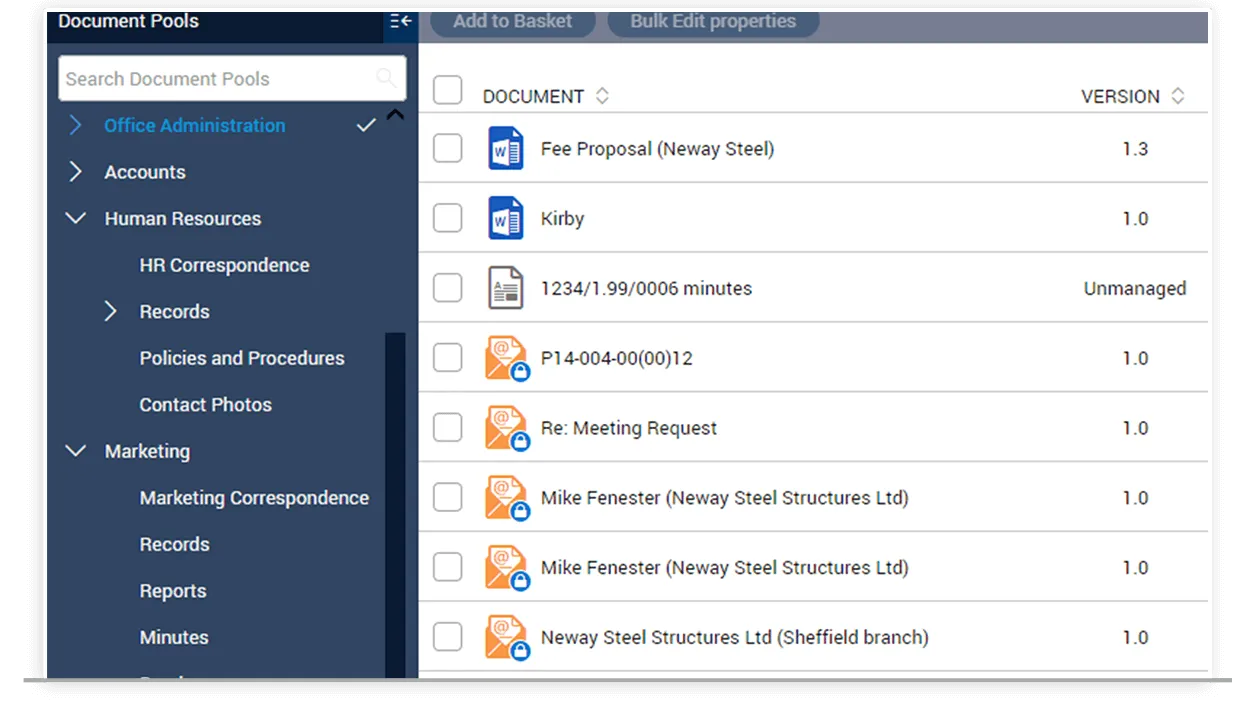Screen dimensions: 1251x713
Task: Expand the Records node under Human Resources
Action: tap(111, 311)
